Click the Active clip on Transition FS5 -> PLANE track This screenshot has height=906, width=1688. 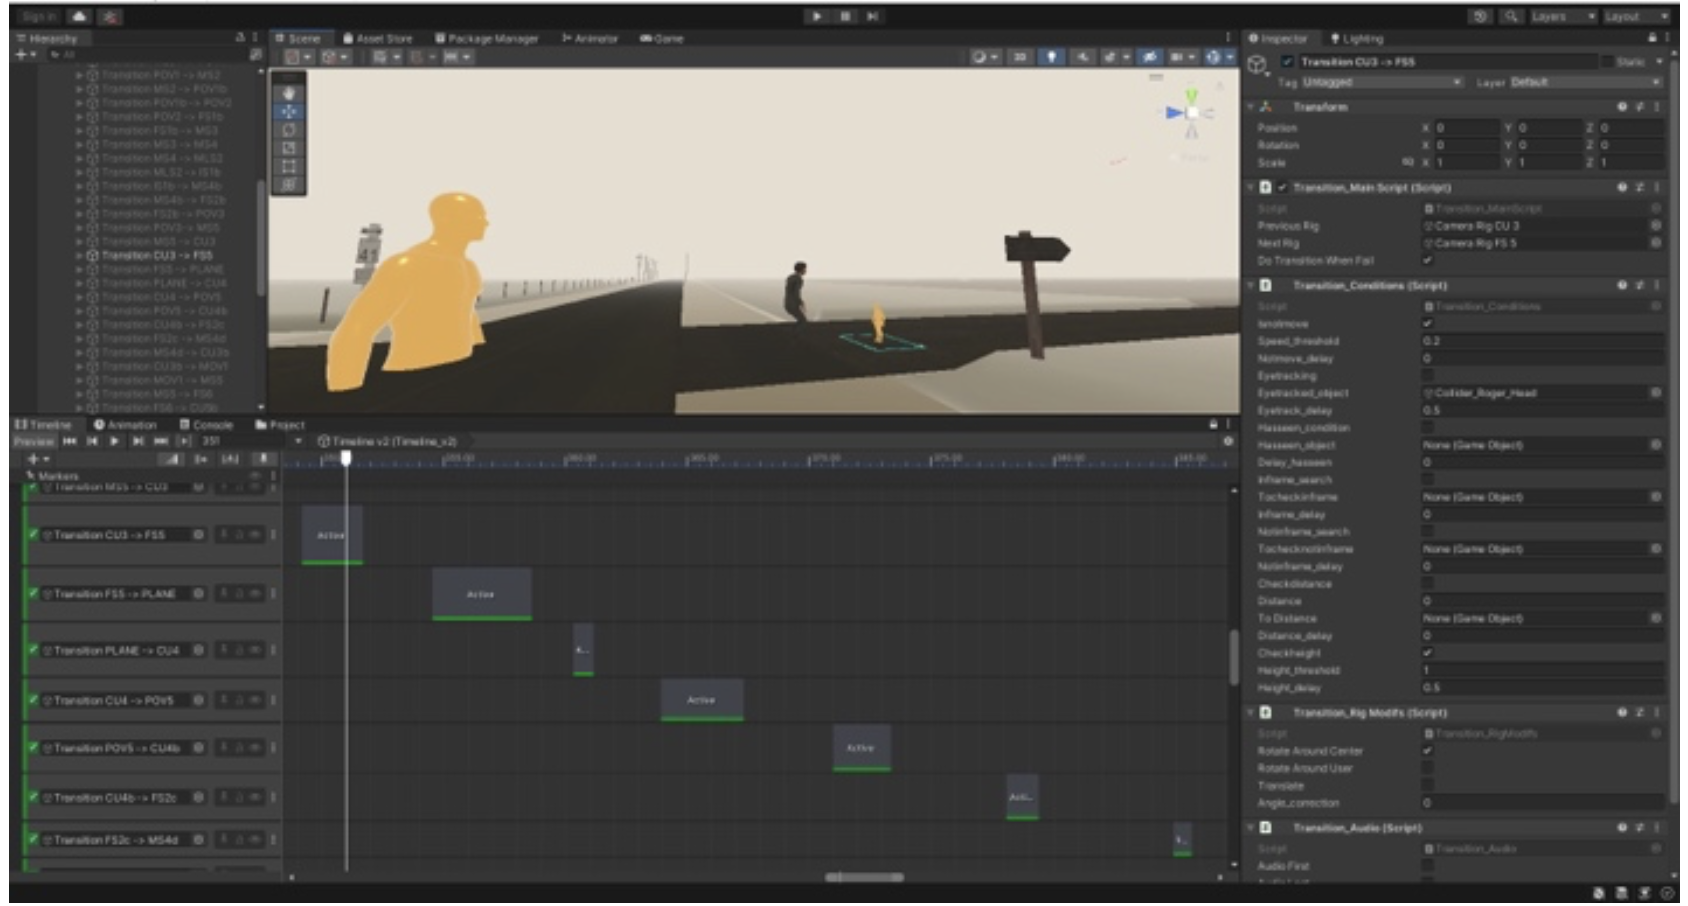pos(481,594)
